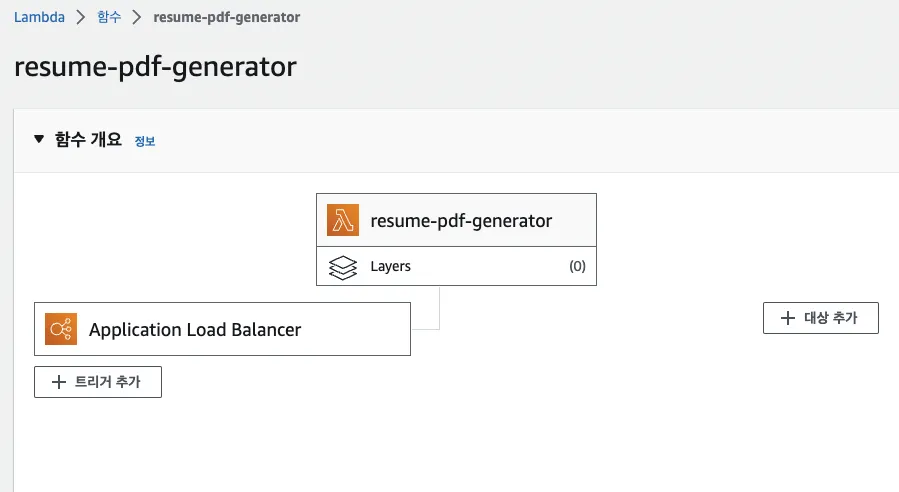The image size is (899, 492).
Task: Click the Layers stack icon
Action: point(343,267)
